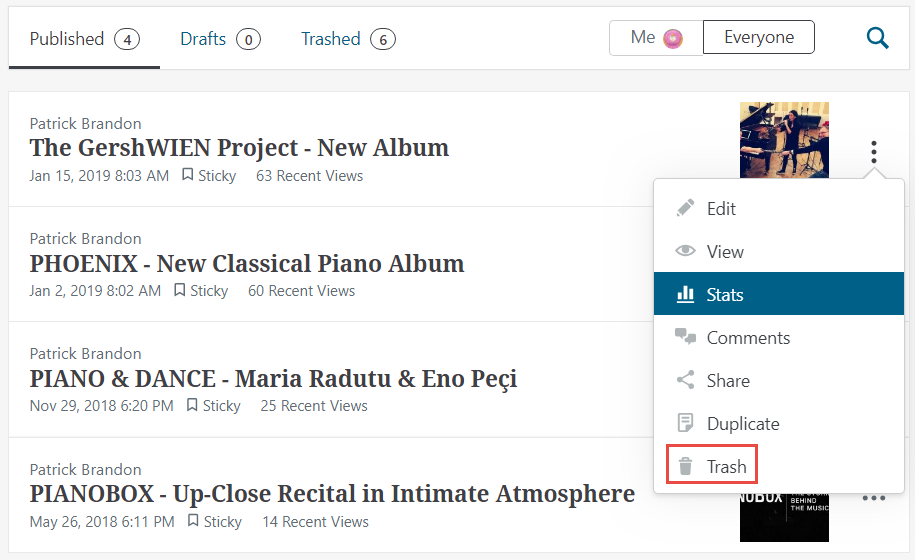Open The GershWIEN Project post title
The height and width of the screenshot is (560, 915).
click(239, 148)
